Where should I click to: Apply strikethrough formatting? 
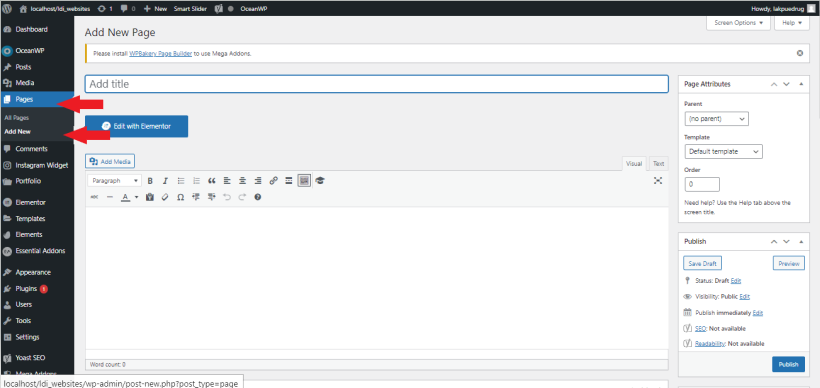coord(94,197)
